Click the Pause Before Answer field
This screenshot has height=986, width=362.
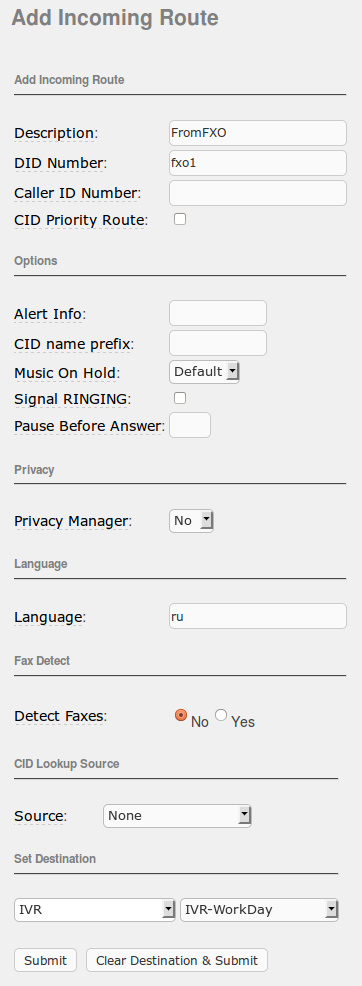pos(190,425)
